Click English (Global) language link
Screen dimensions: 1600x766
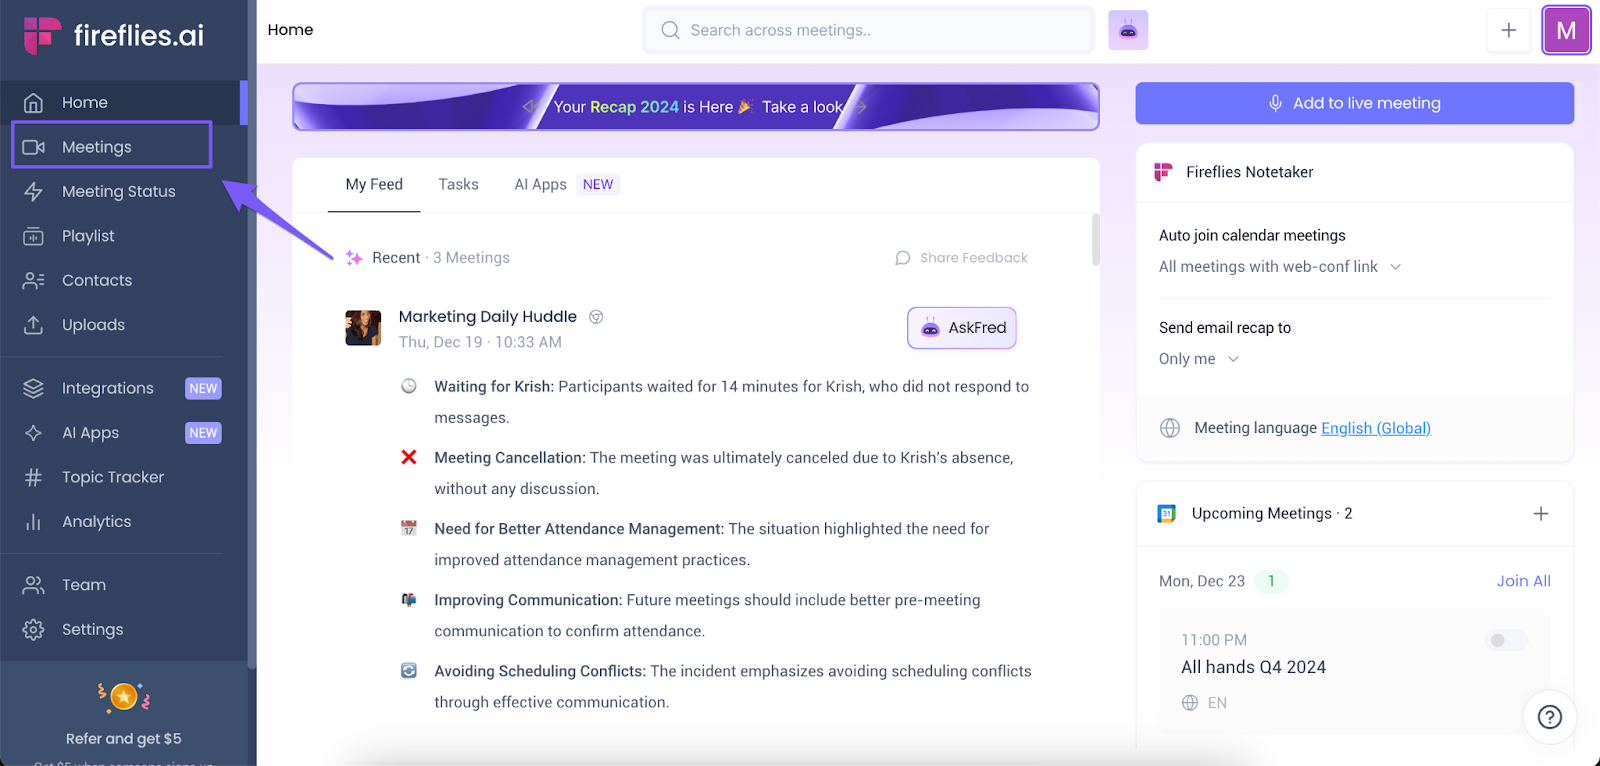1376,428
